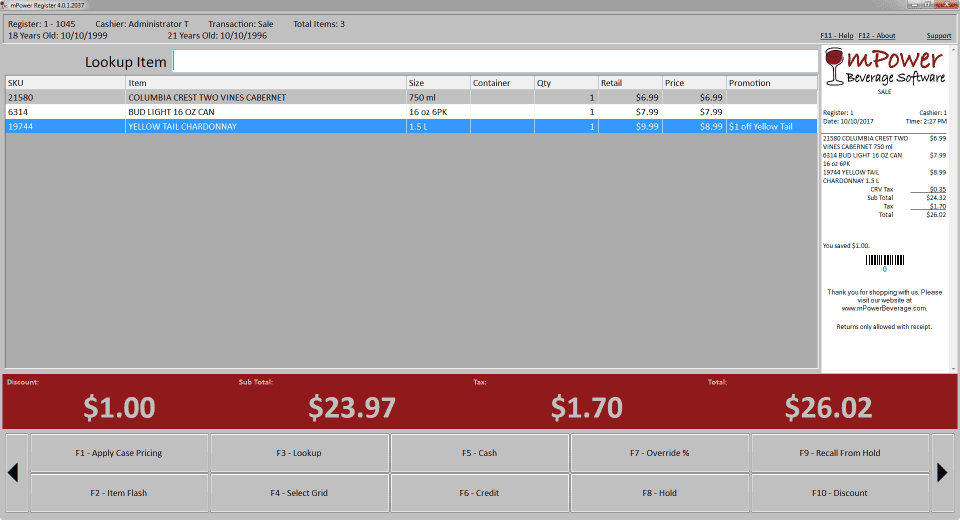Open F3 - Lookup
960x520 pixels.
[x=299, y=453]
